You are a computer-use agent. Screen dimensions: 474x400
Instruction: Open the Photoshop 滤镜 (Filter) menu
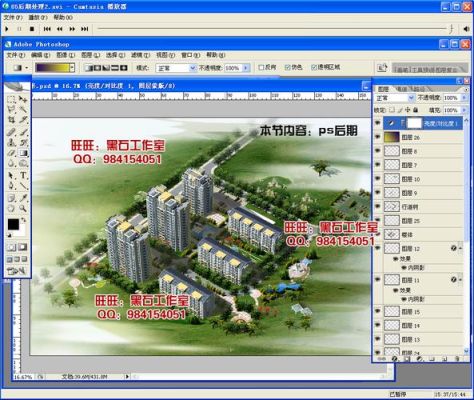(x=140, y=55)
